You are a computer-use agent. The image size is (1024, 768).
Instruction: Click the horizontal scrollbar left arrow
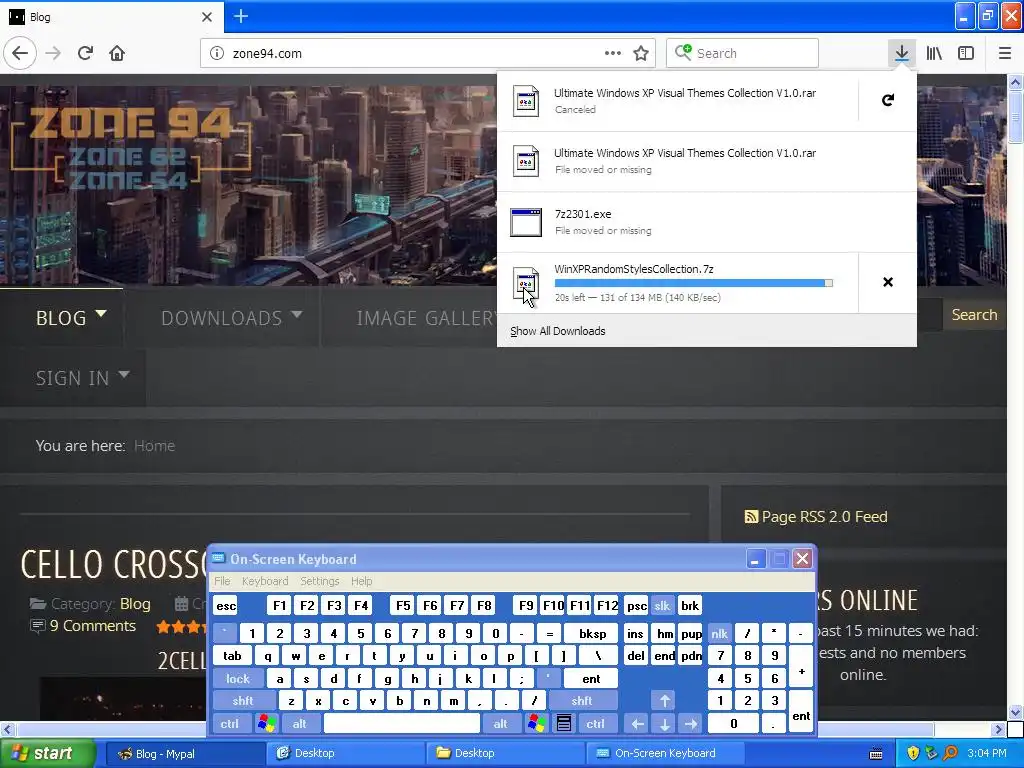click(7, 729)
